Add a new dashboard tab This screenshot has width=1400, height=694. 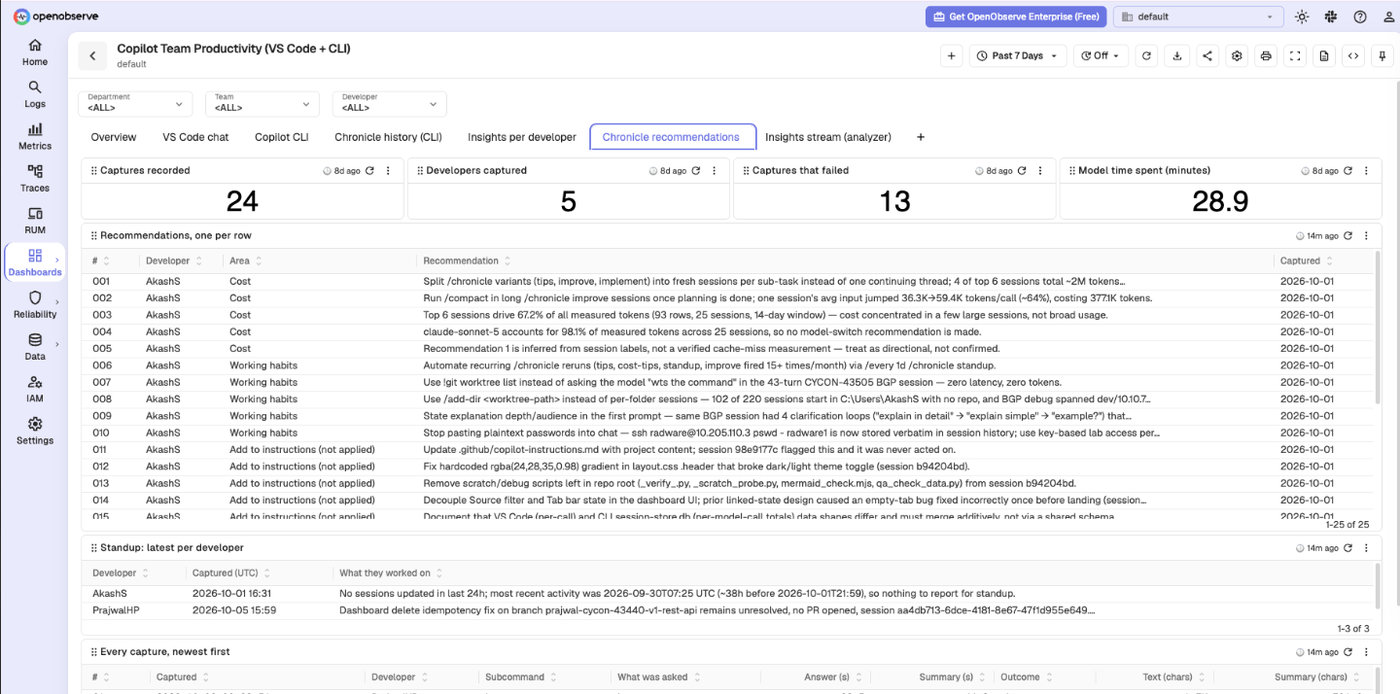(921, 137)
